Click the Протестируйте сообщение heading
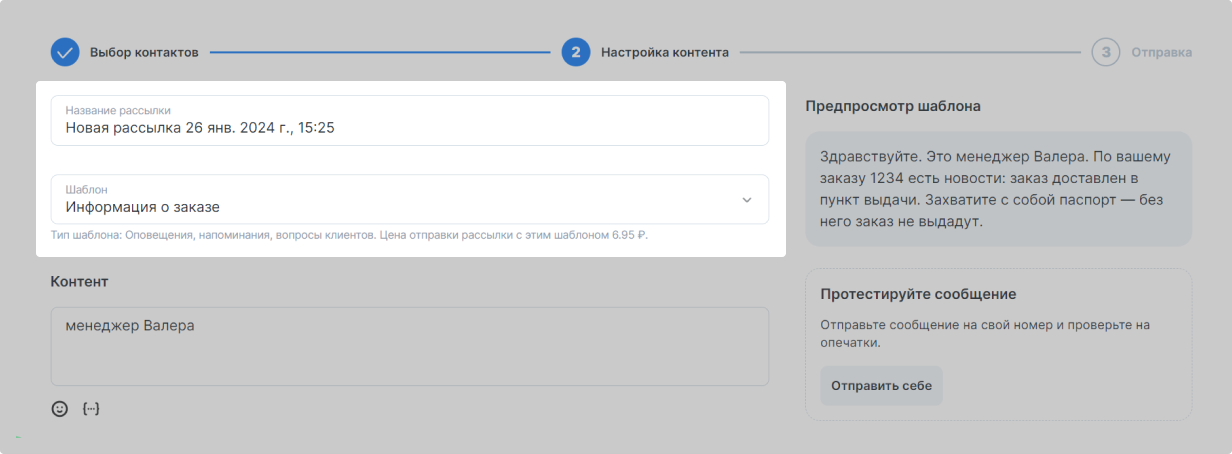 click(918, 294)
